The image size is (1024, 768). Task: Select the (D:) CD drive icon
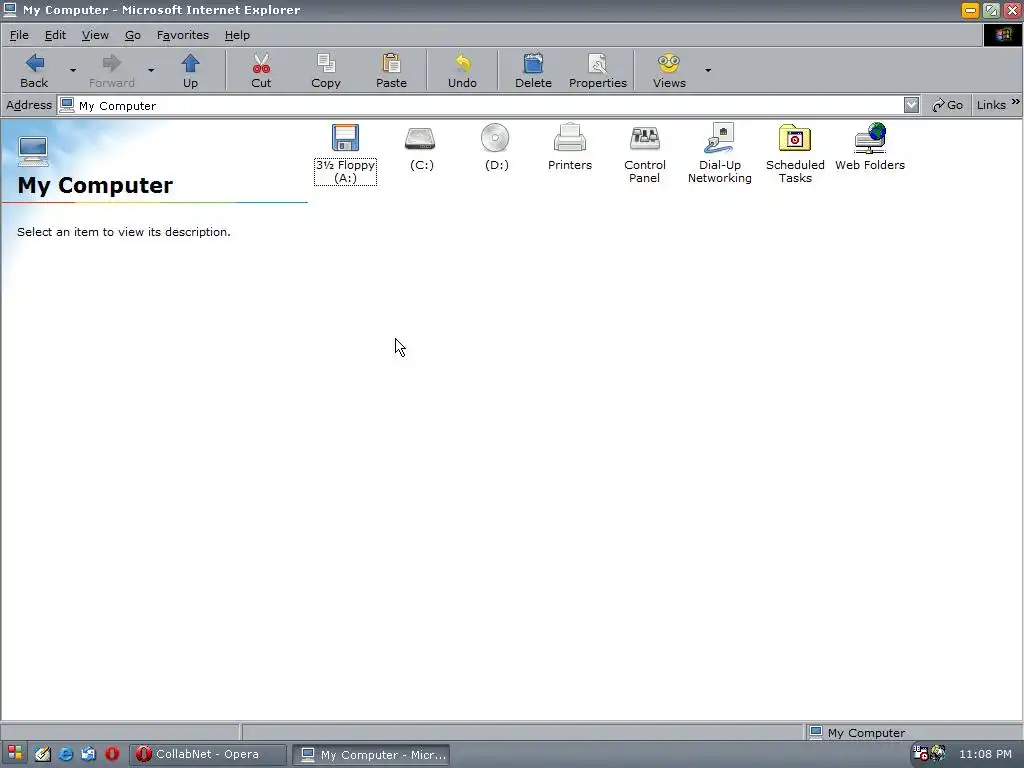click(x=495, y=138)
